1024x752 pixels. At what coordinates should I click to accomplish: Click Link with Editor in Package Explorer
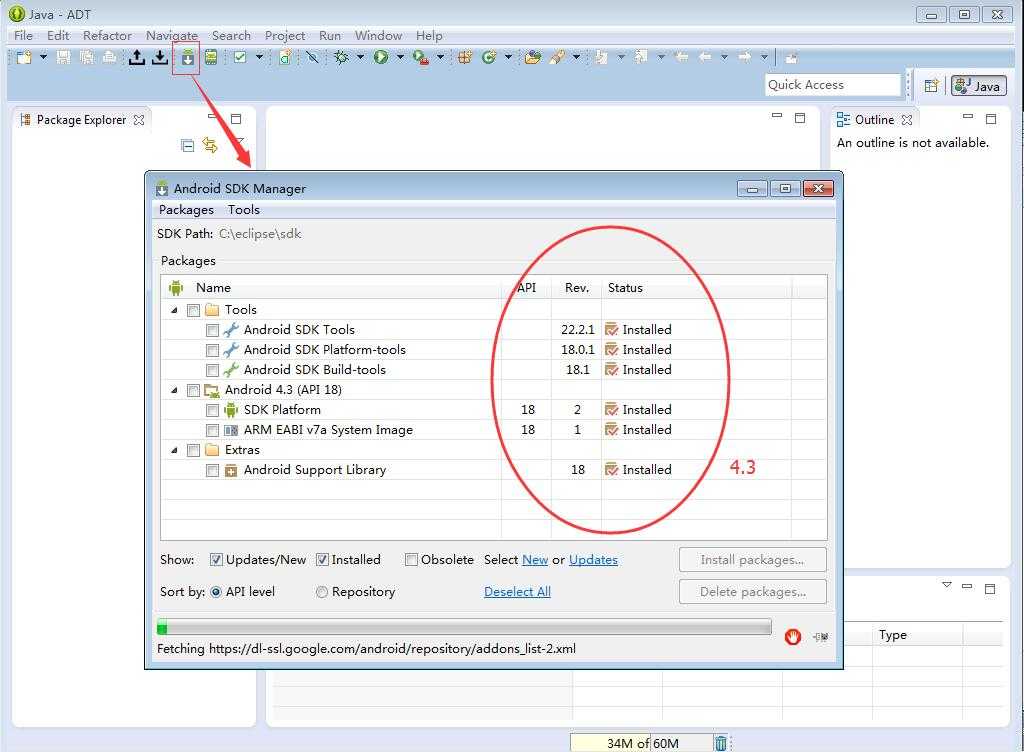tap(210, 144)
